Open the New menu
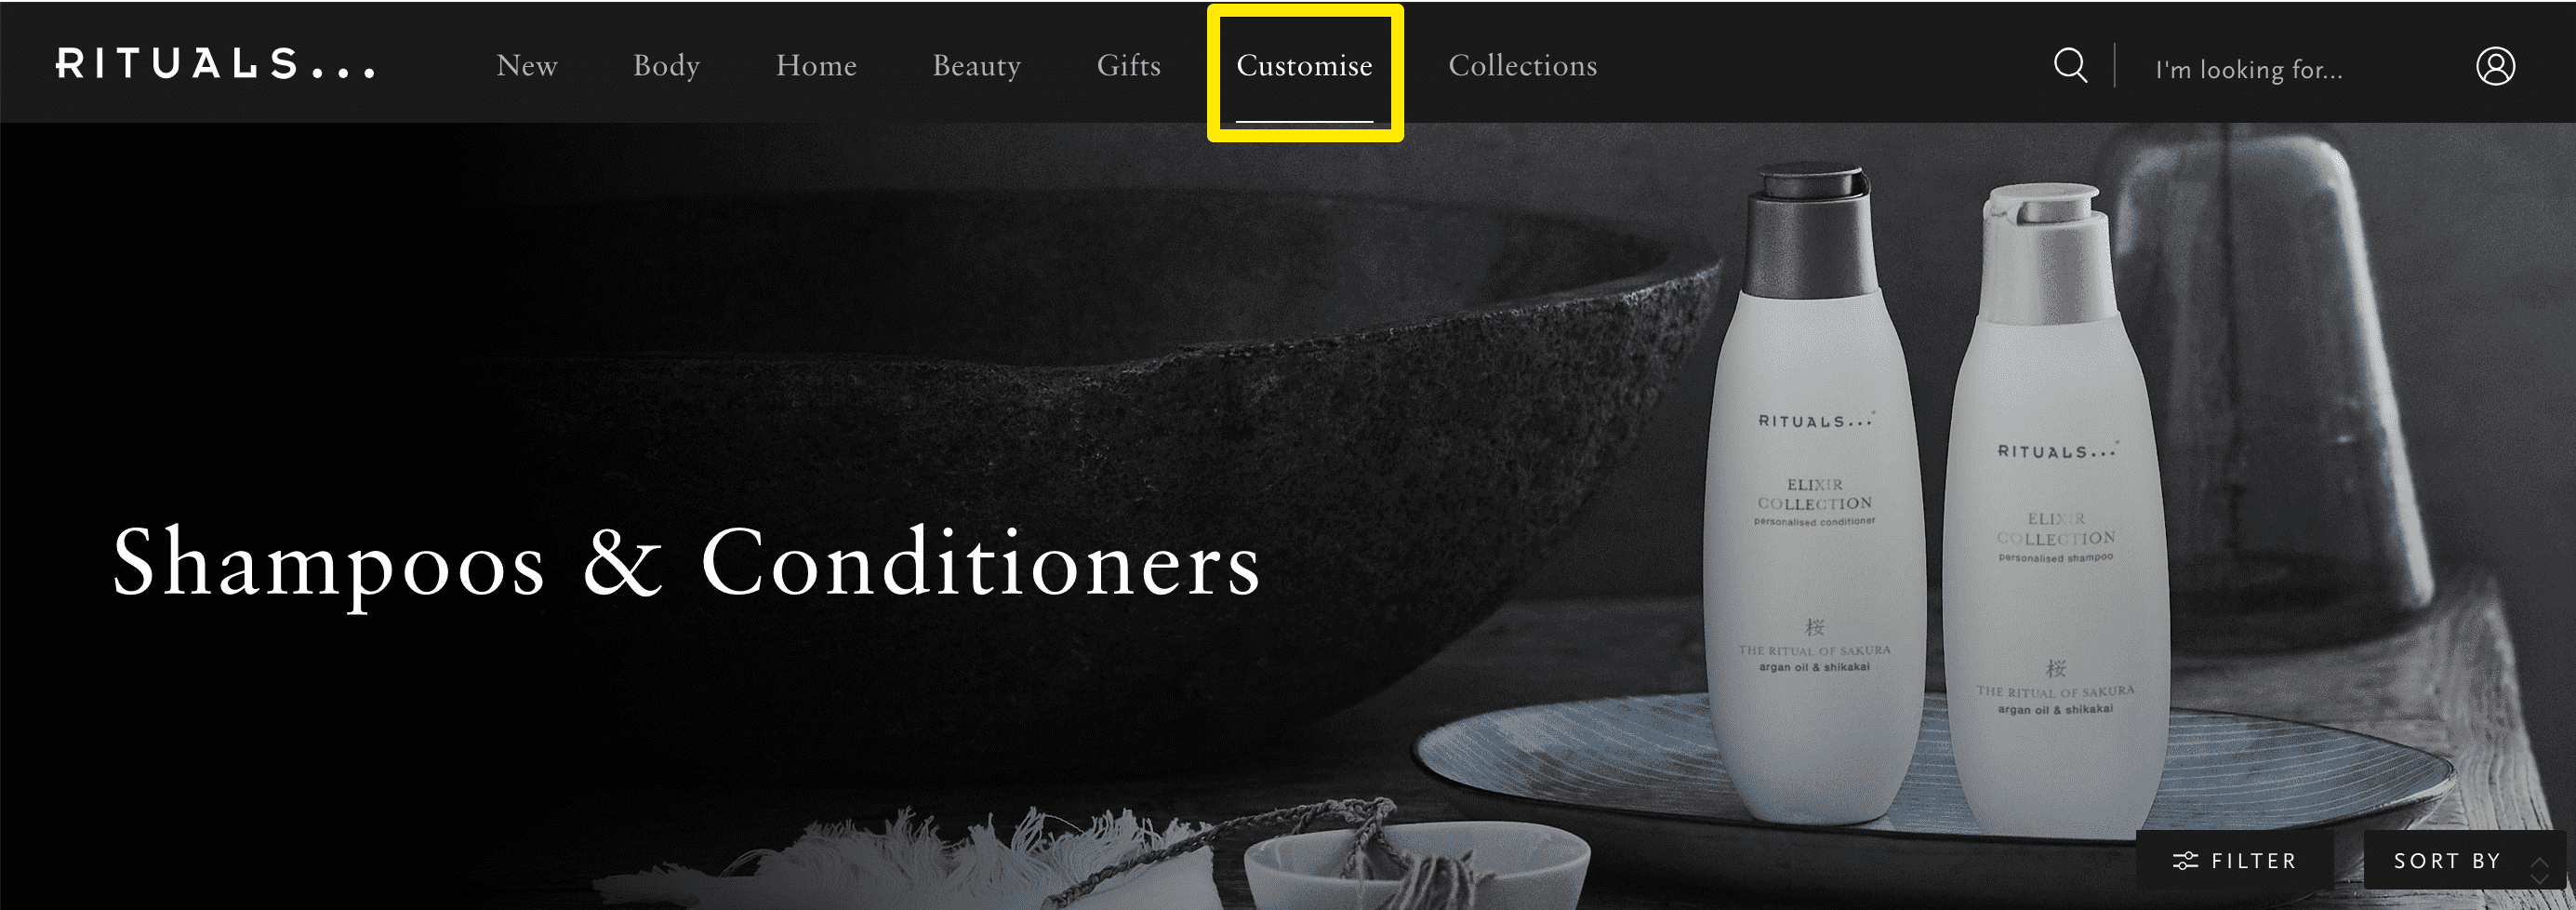 [x=527, y=66]
